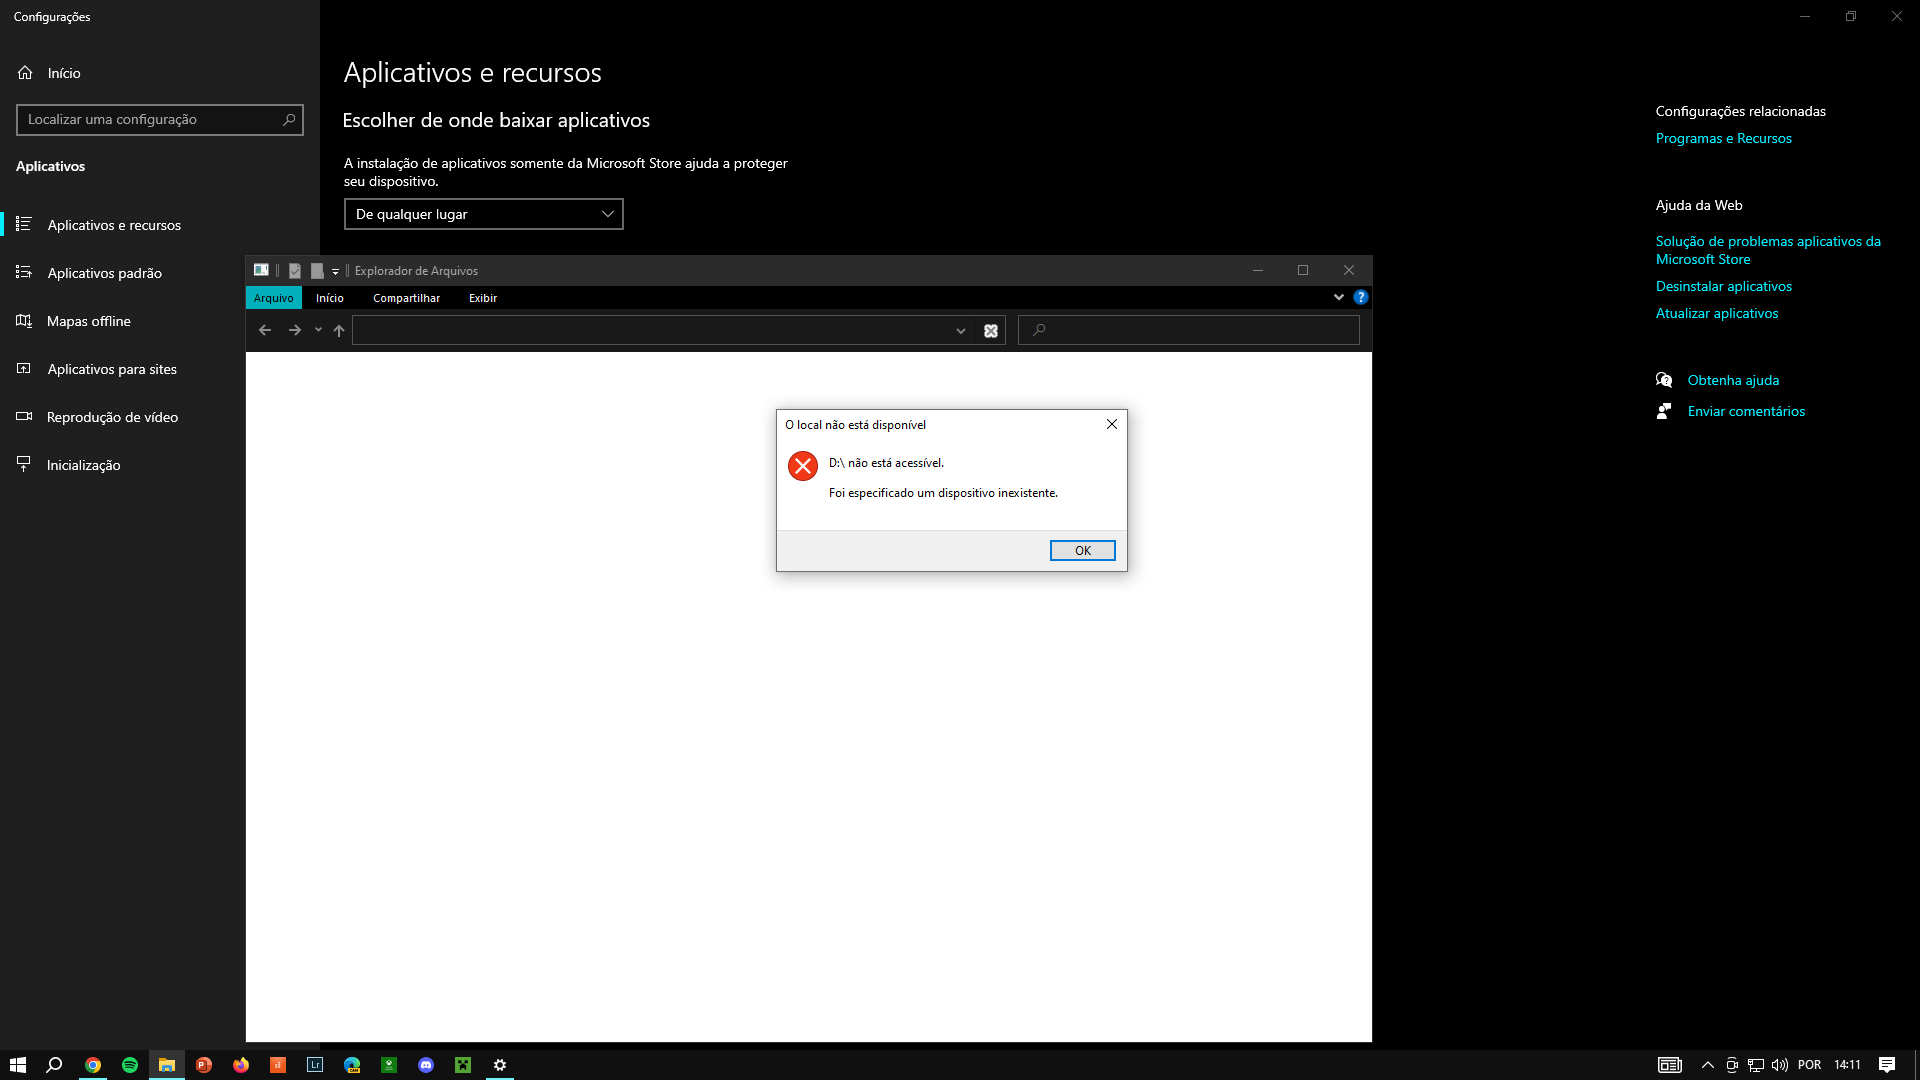This screenshot has height=1080, width=1920.
Task: Switch to the Início ribbon tab
Action: coord(330,298)
